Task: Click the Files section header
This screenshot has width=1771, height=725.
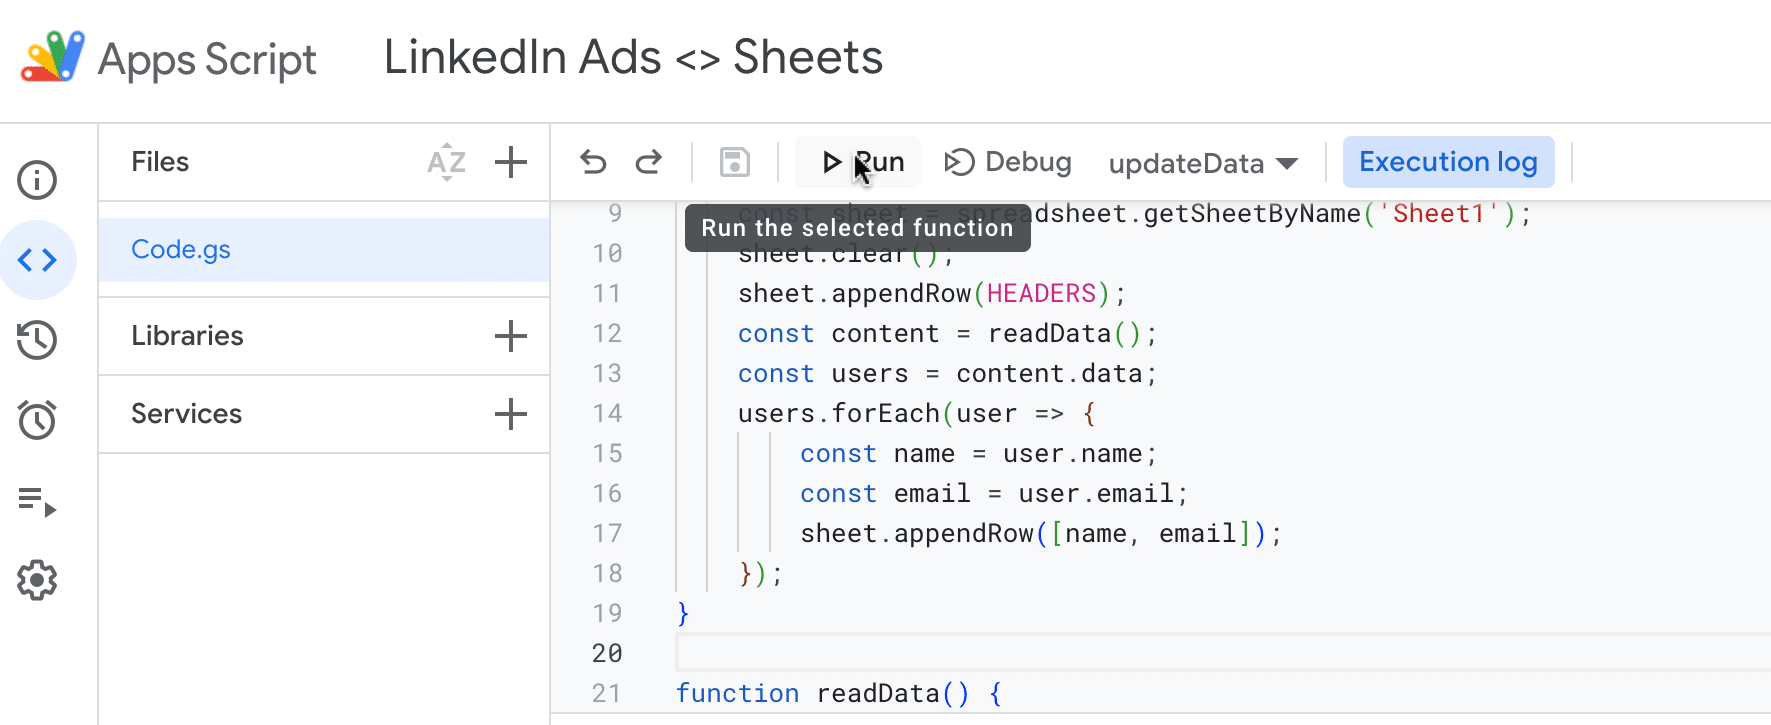Action: pyautogui.click(x=160, y=162)
